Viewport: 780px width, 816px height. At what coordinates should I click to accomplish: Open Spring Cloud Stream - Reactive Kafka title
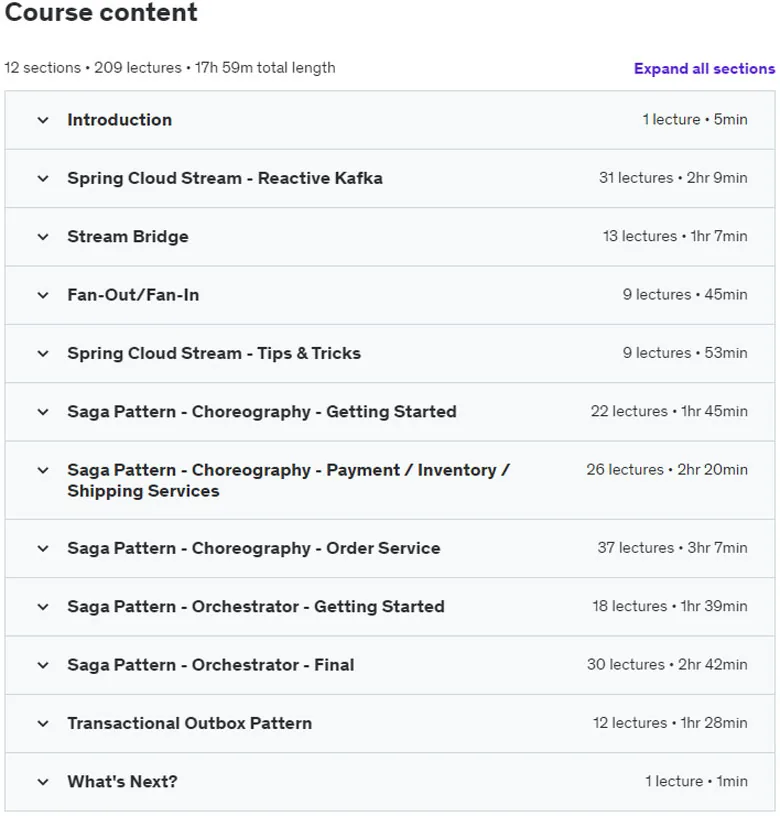tap(225, 178)
